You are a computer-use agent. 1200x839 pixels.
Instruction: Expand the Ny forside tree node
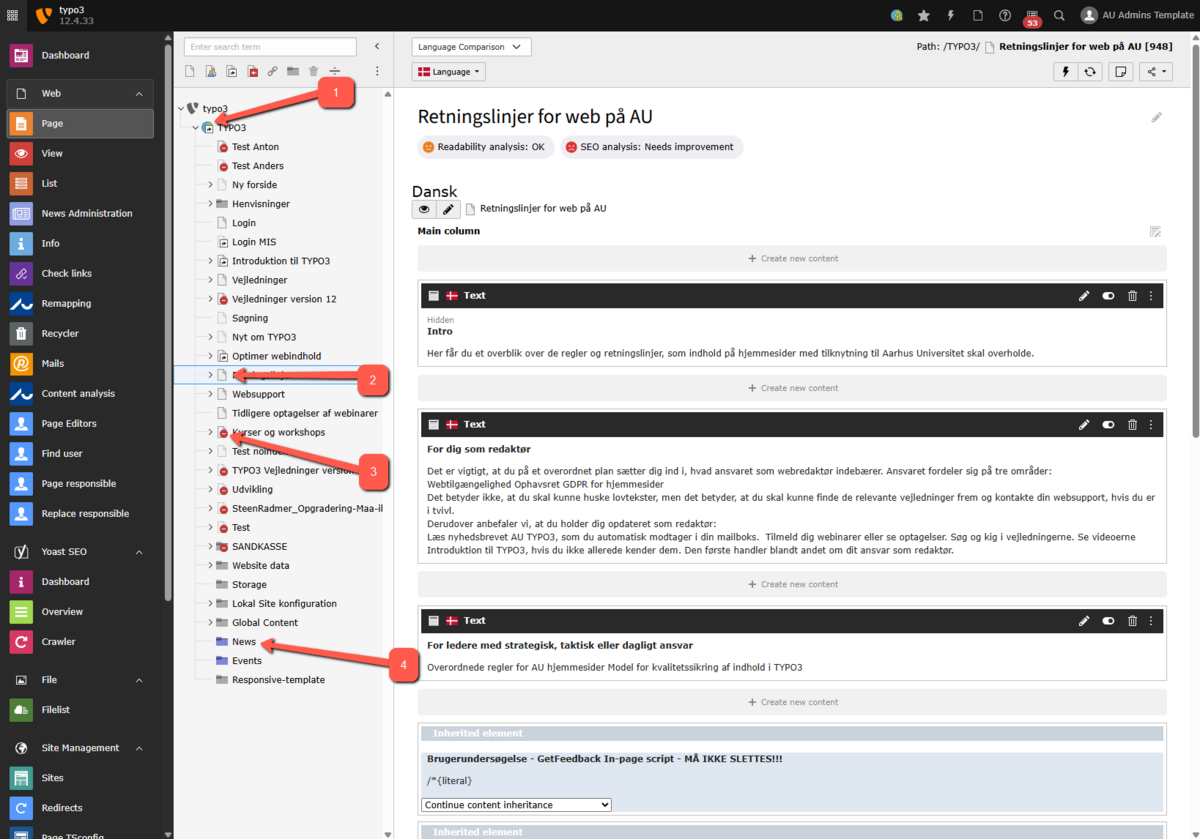tap(210, 184)
